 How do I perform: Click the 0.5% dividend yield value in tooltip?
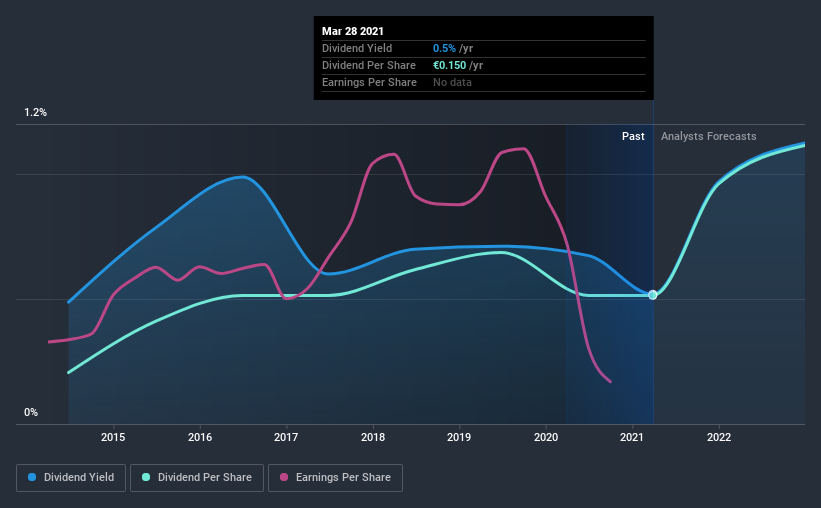[x=445, y=48]
